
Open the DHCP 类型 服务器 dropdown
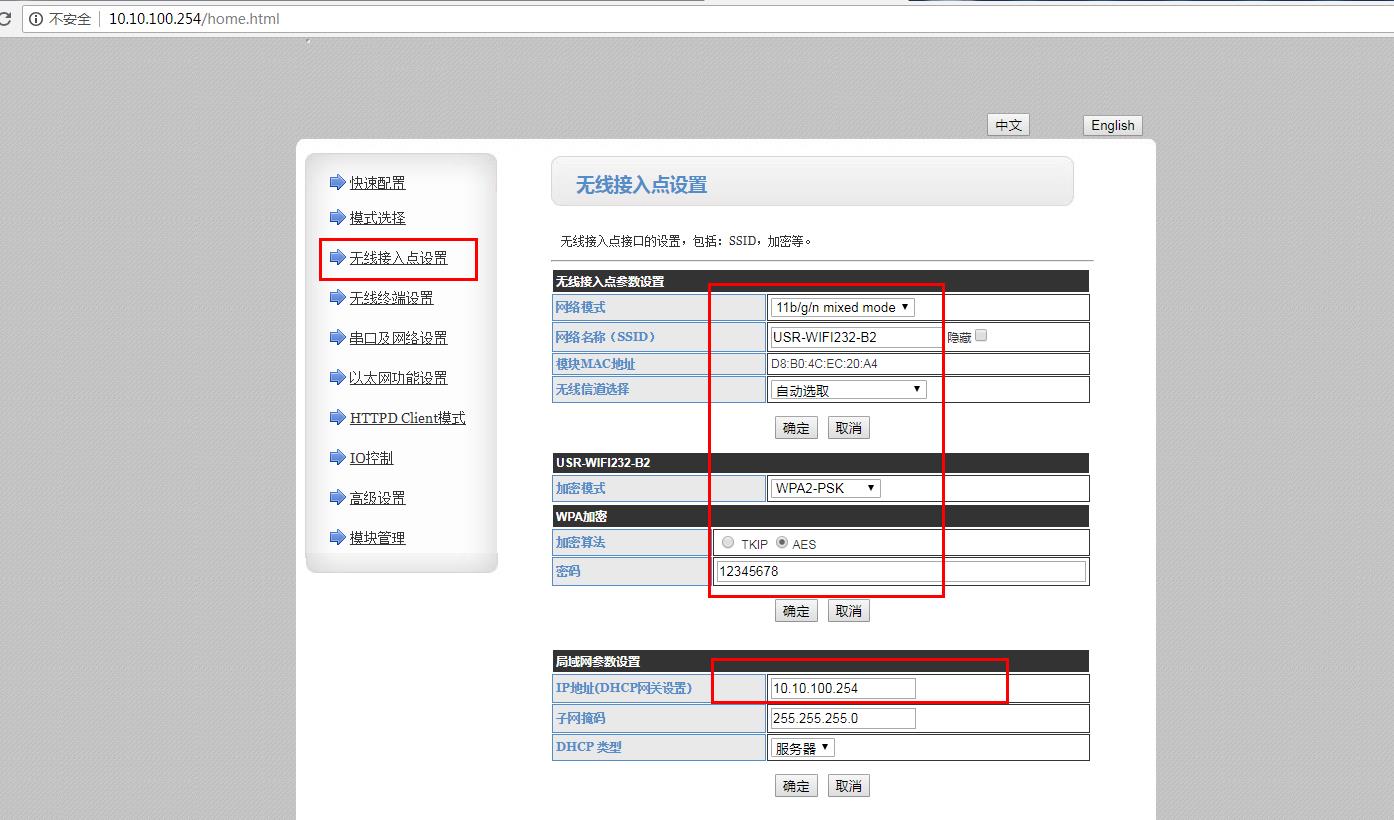(x=802, y=748)
